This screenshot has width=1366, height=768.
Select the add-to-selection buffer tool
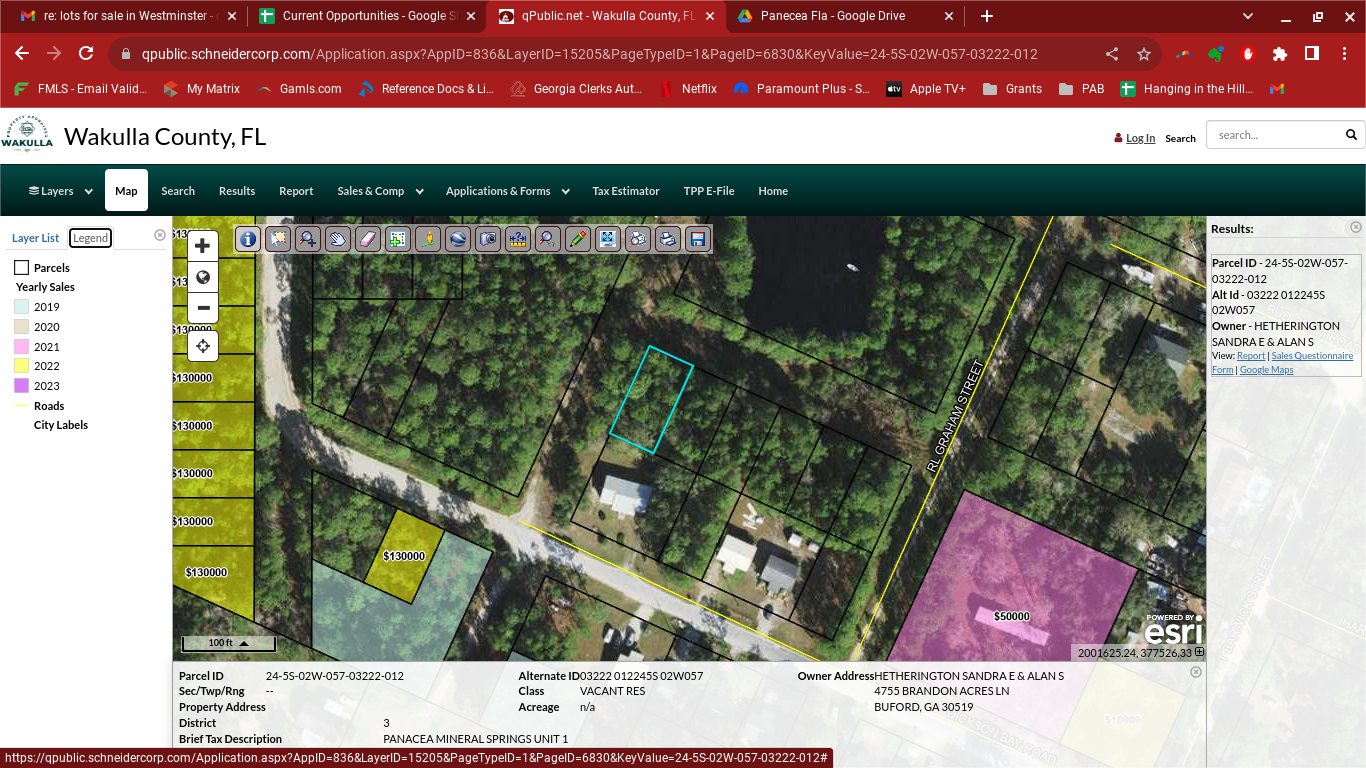coord(398,239)
